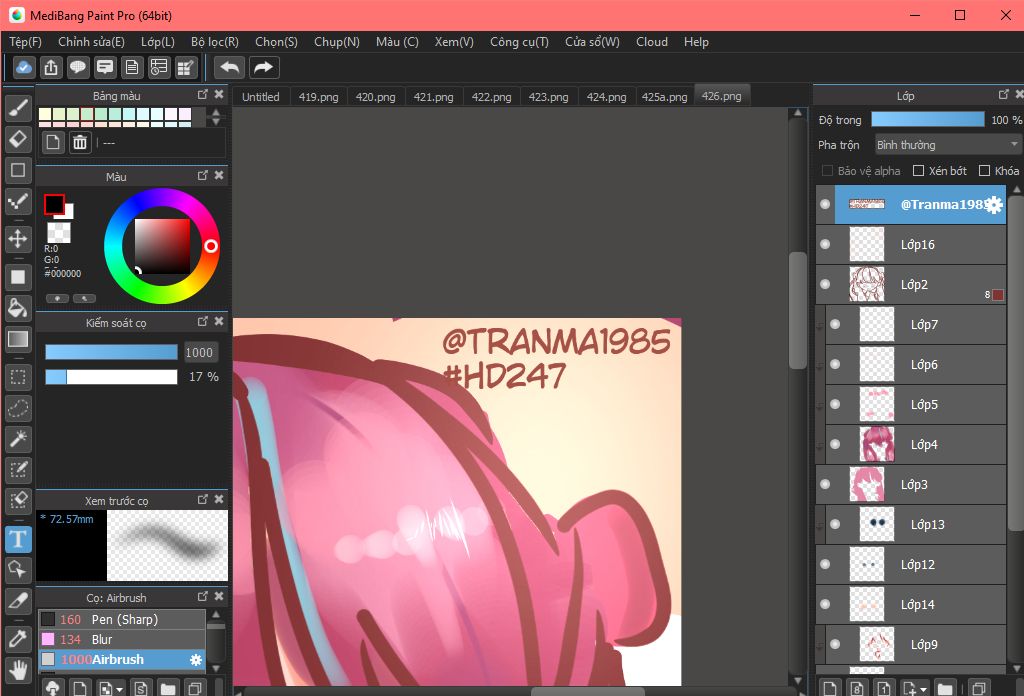Hide the Lớp2 layer
Screen dimensions: 1024x696
[825, 284]
